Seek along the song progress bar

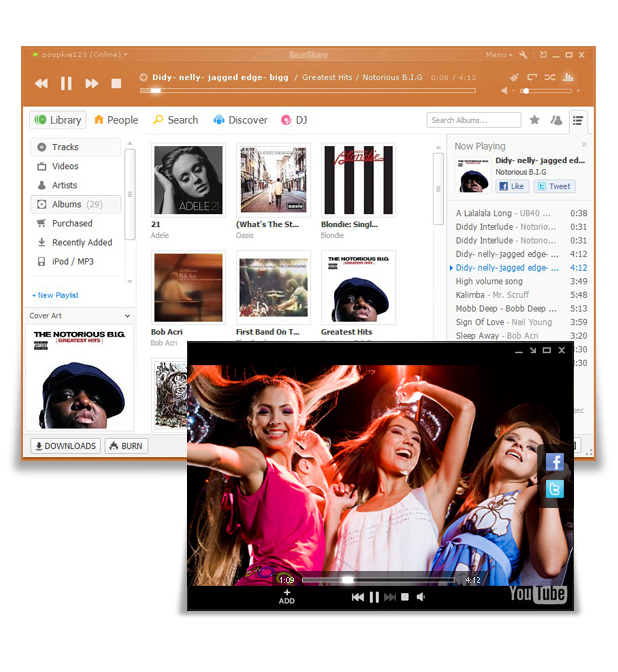(x=308, y=90)
